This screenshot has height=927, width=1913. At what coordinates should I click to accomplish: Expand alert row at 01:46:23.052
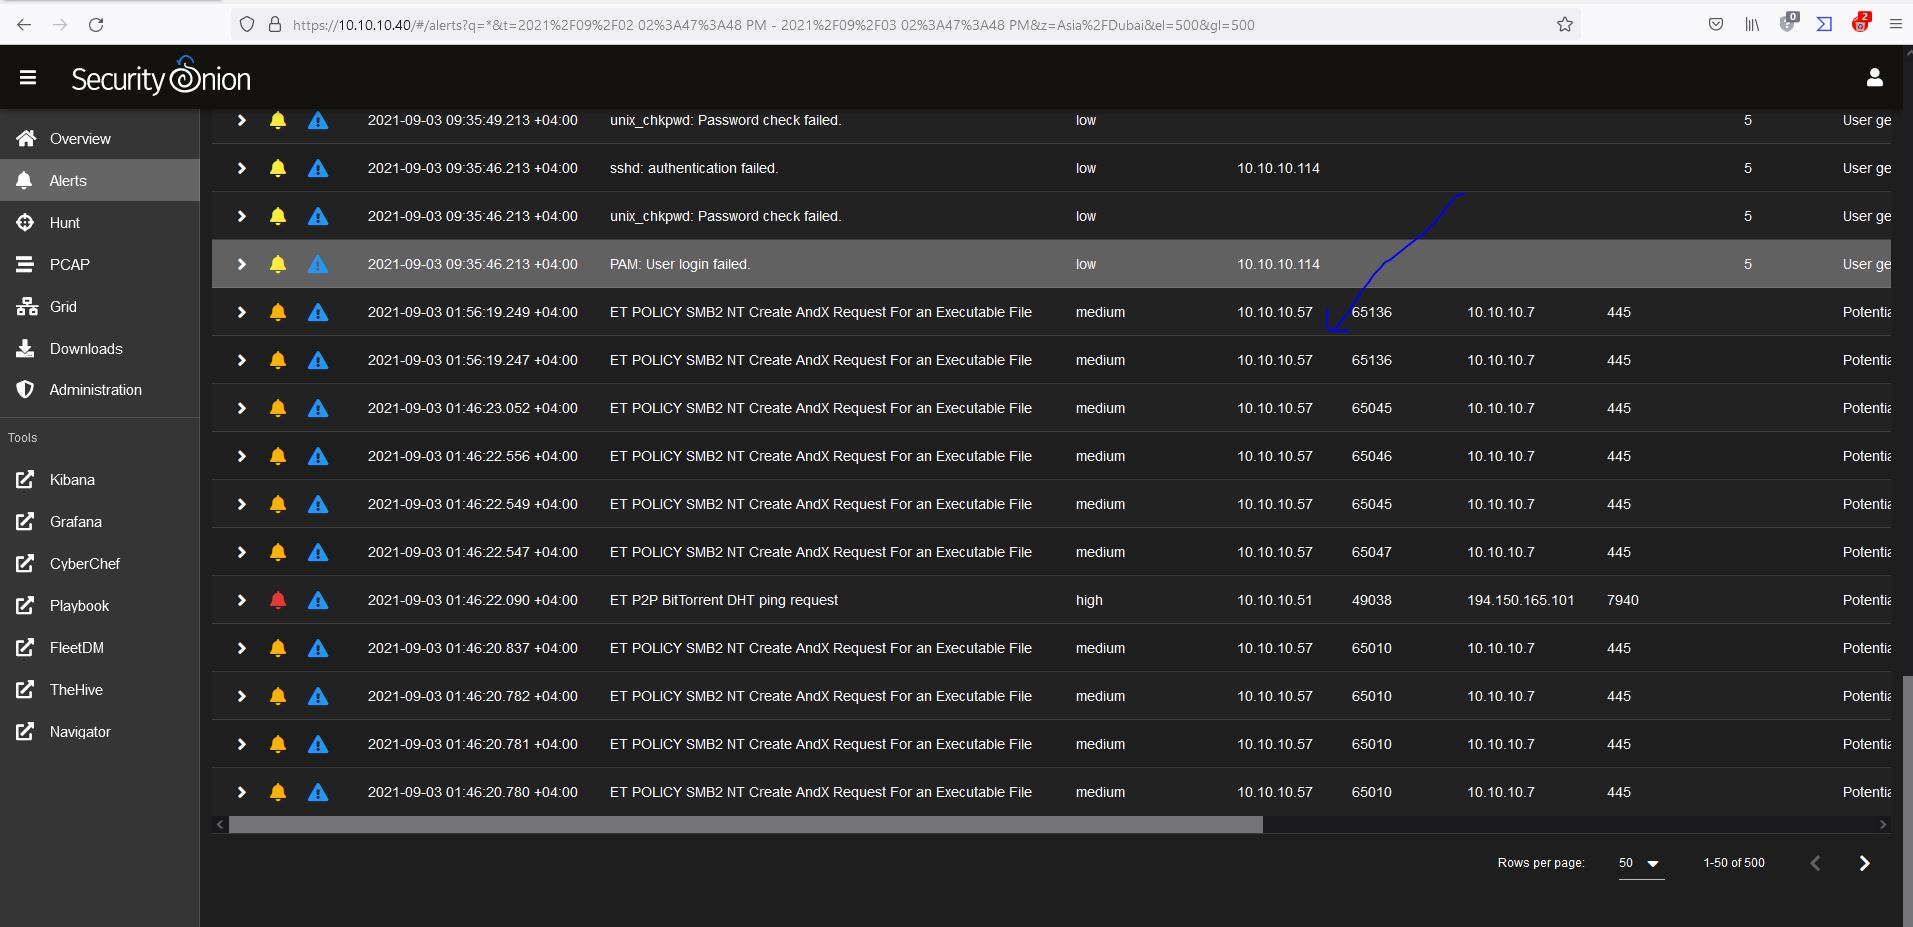pos(241,408)
